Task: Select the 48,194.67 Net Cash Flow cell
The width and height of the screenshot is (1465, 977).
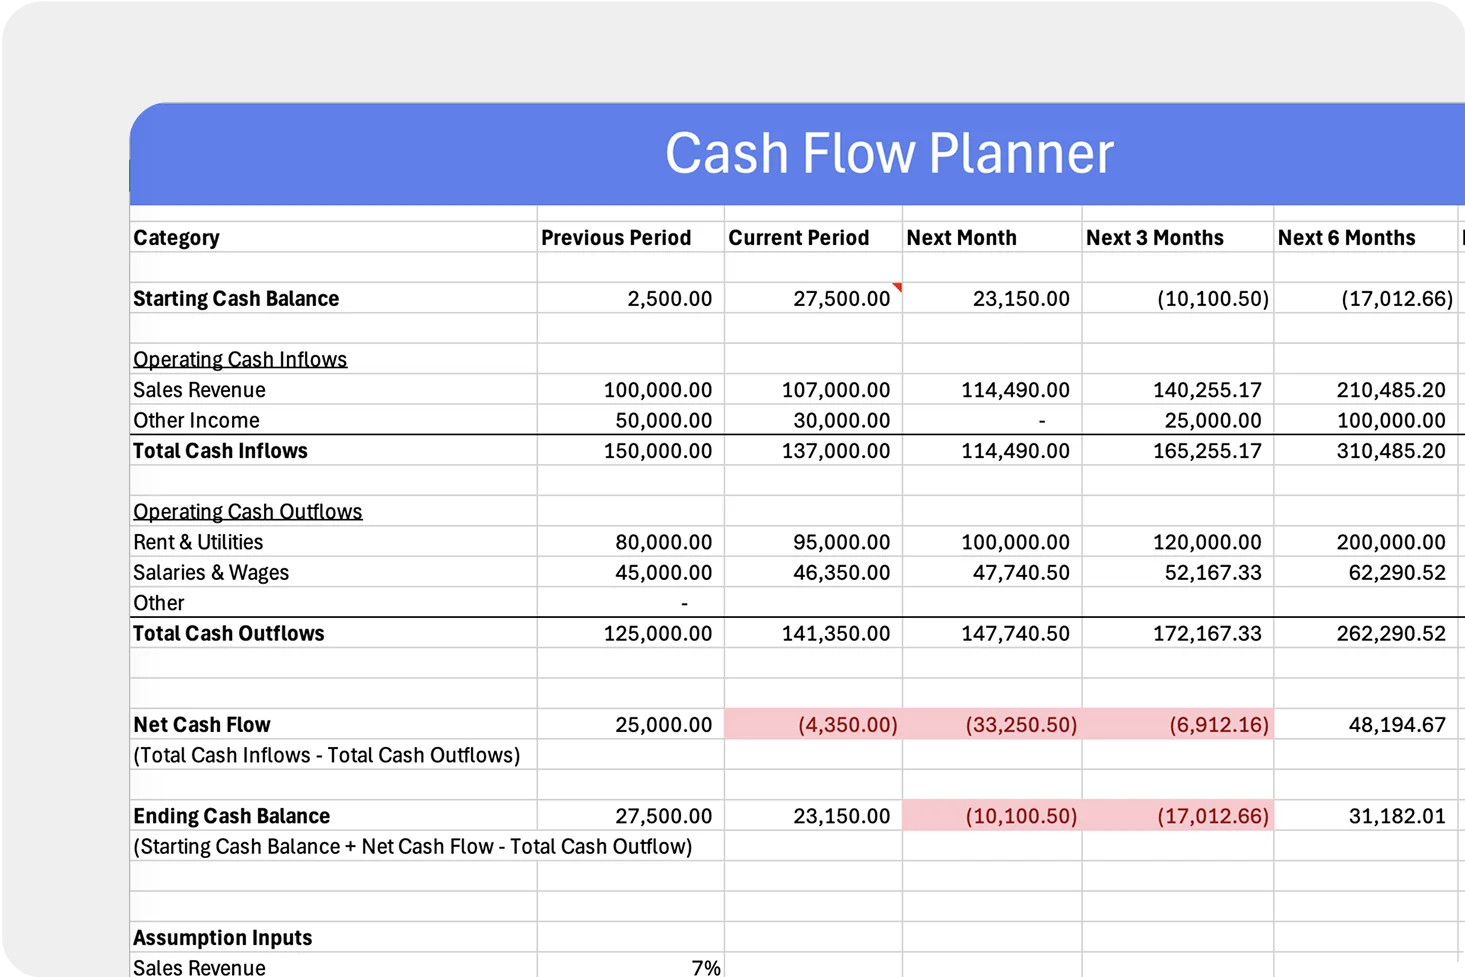Action: tap(1365, 724)
